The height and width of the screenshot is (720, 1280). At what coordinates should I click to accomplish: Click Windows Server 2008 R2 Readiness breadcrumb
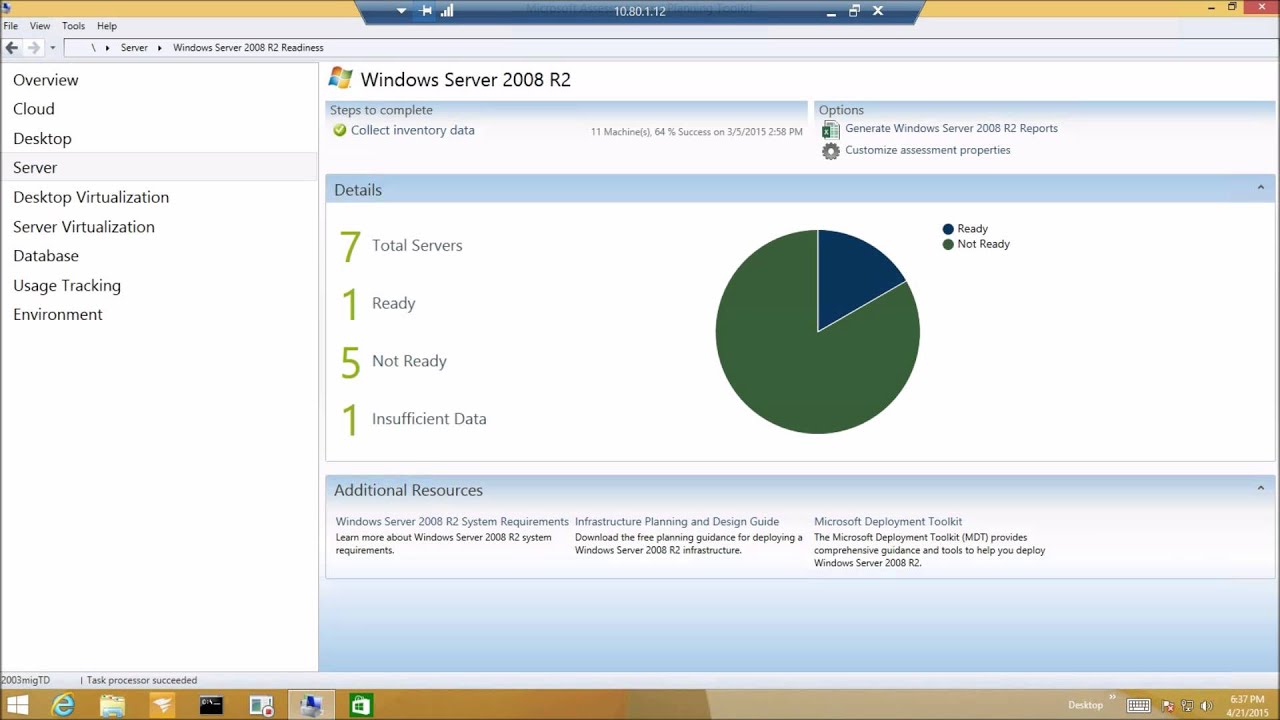248,48
